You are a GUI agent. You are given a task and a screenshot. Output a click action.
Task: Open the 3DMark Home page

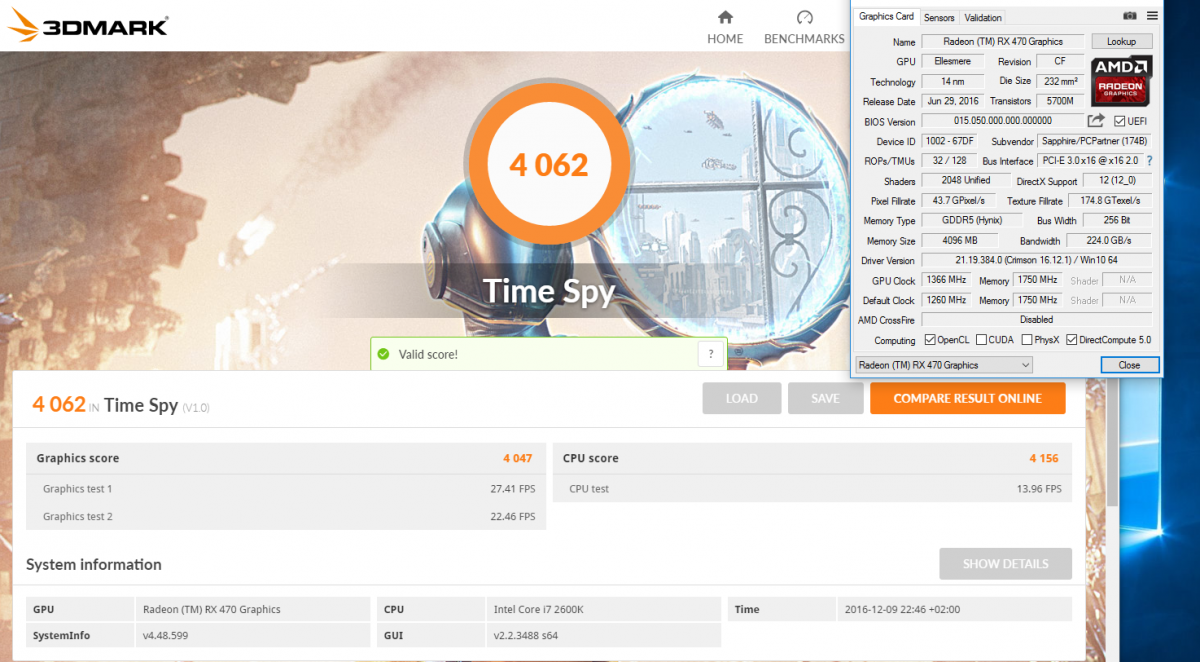725,28
